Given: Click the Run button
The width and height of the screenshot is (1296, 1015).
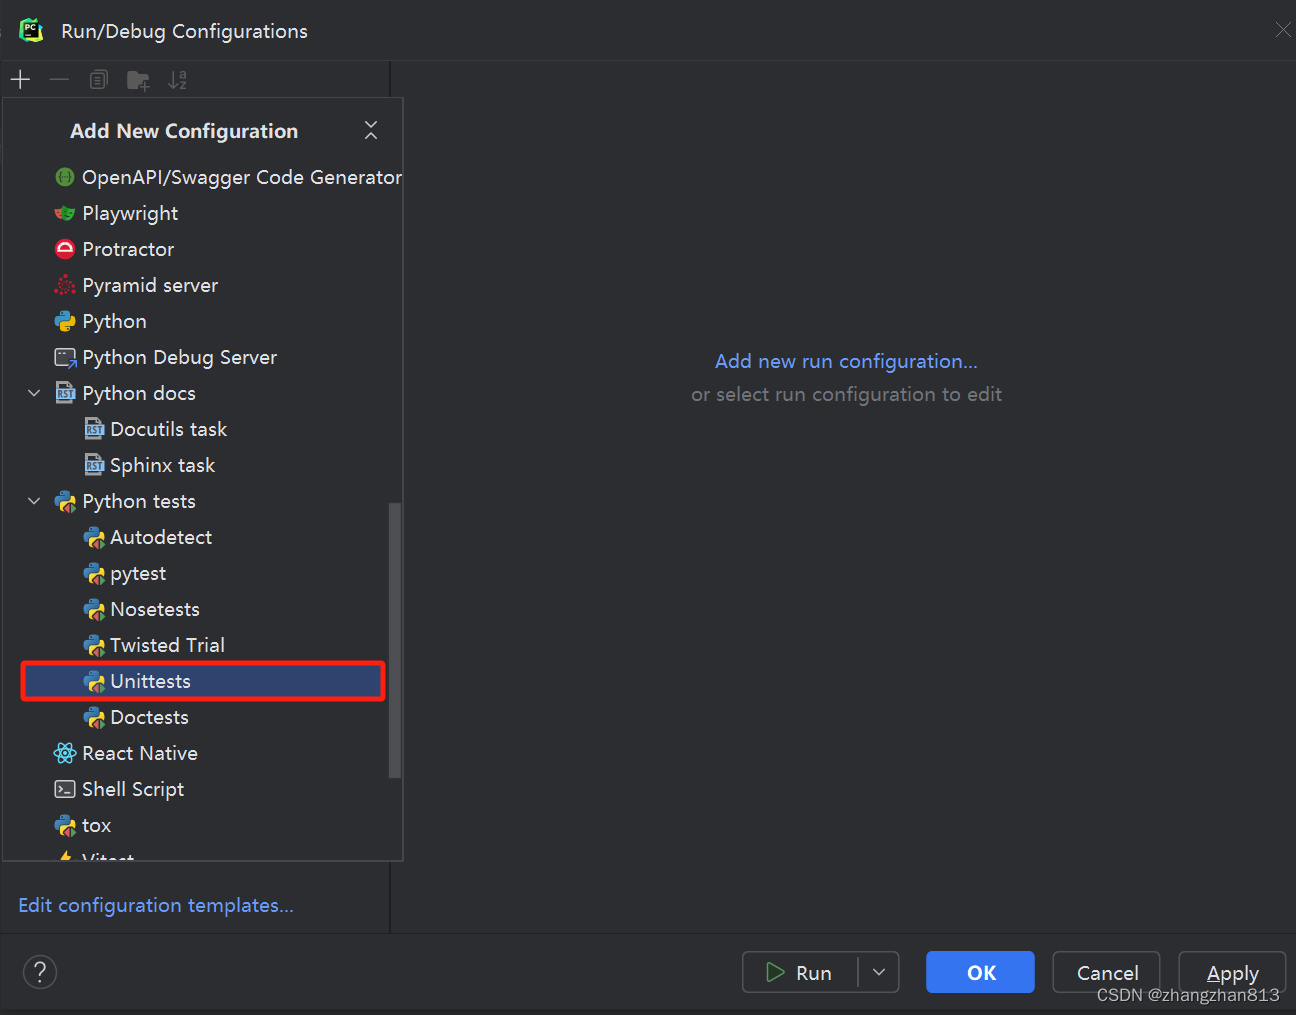Looking at the screenshot, I should coord(800,972).
